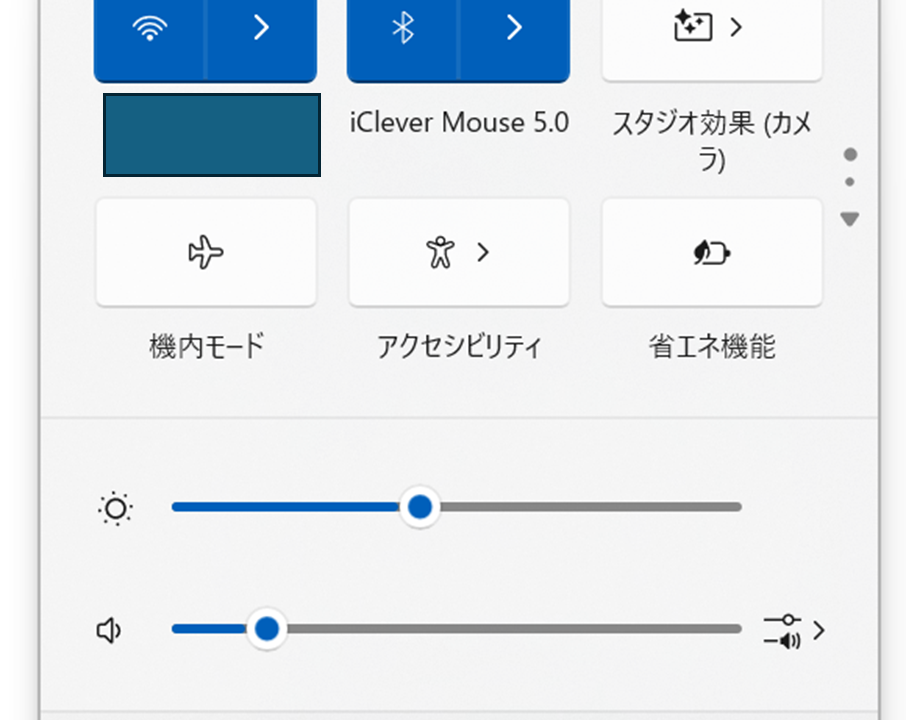Click the volume slider thumb
This screenshot has height=720, width=906.
[267, 629]
